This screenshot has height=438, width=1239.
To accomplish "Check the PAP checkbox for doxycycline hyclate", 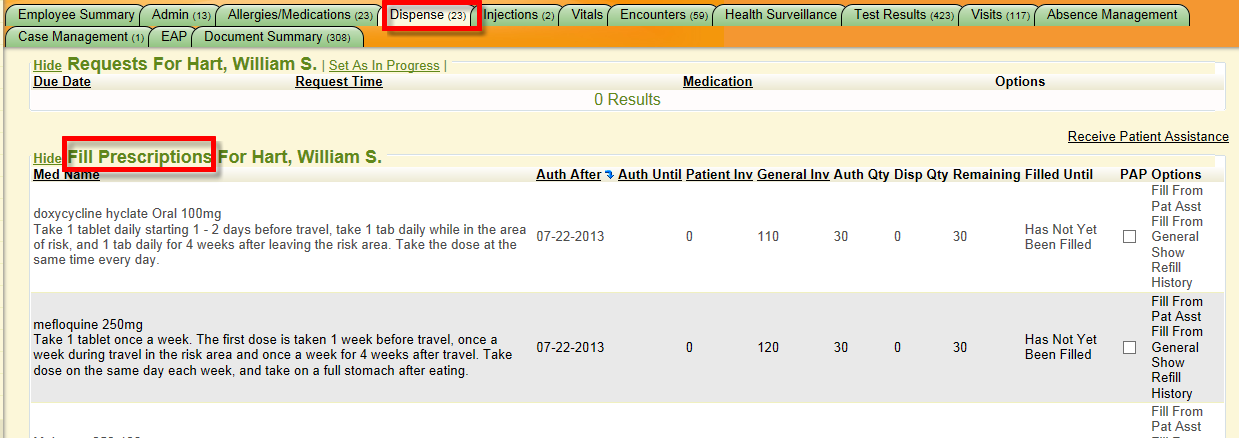I will [x=1129, y=237].
